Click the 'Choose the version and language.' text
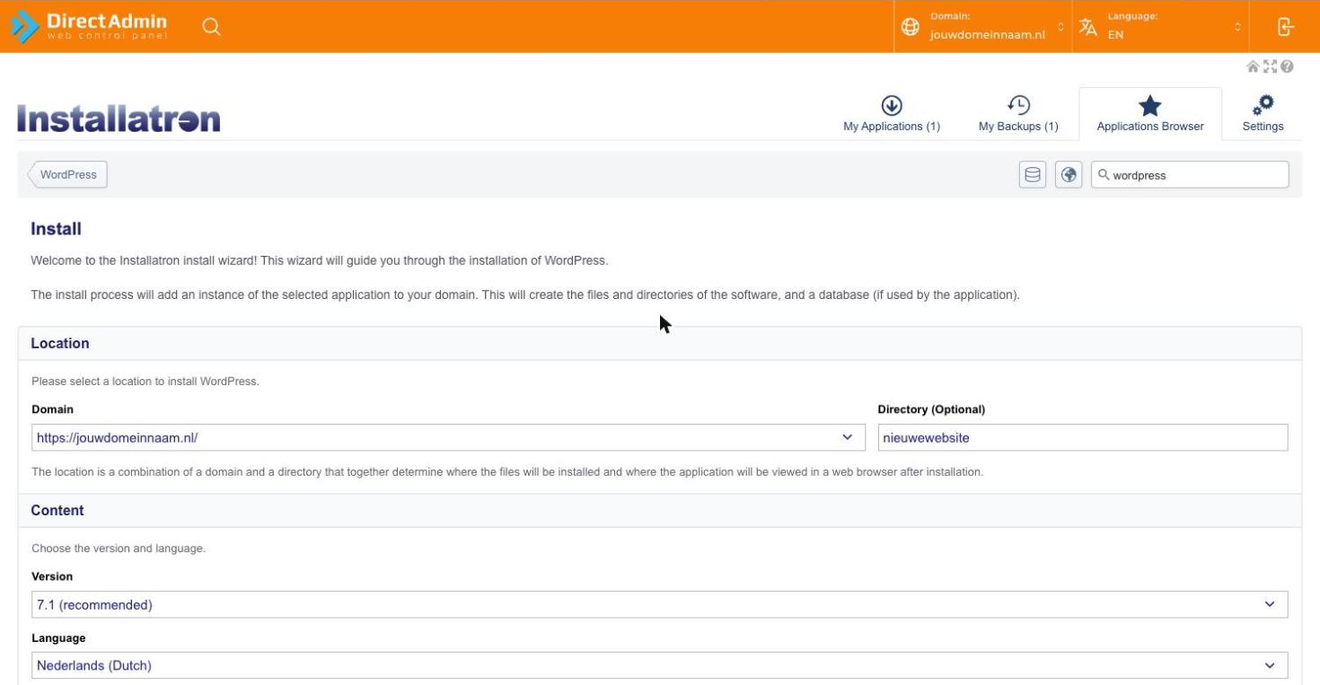 click(118, 549)
